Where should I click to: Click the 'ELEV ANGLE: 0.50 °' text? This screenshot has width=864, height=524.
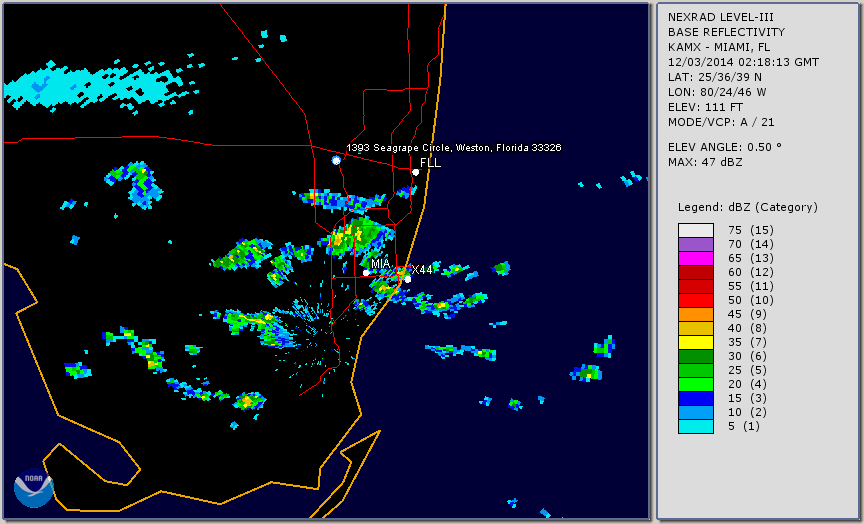[725, 147]
